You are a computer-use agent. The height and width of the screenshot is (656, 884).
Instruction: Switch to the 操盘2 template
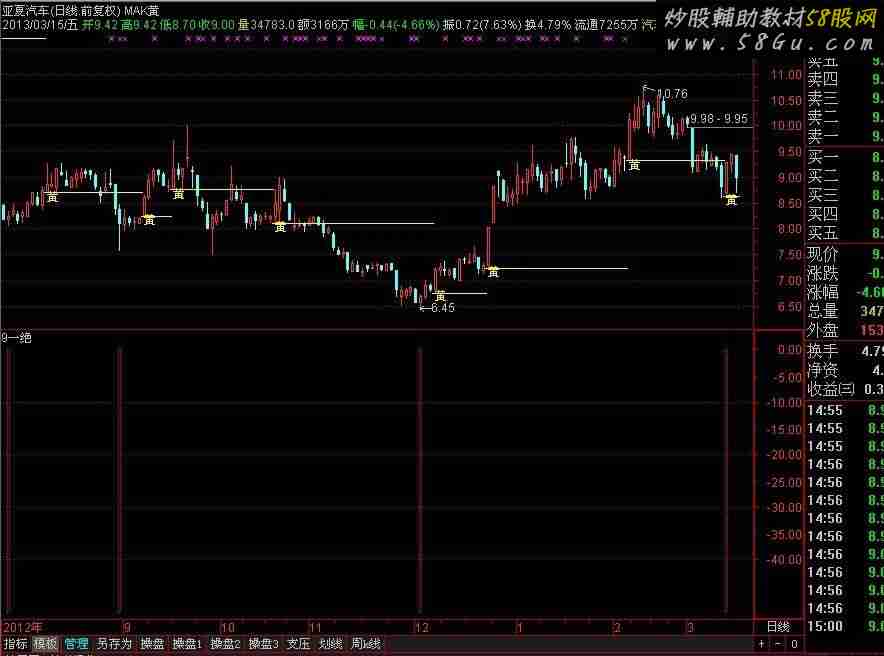[226, 644]
